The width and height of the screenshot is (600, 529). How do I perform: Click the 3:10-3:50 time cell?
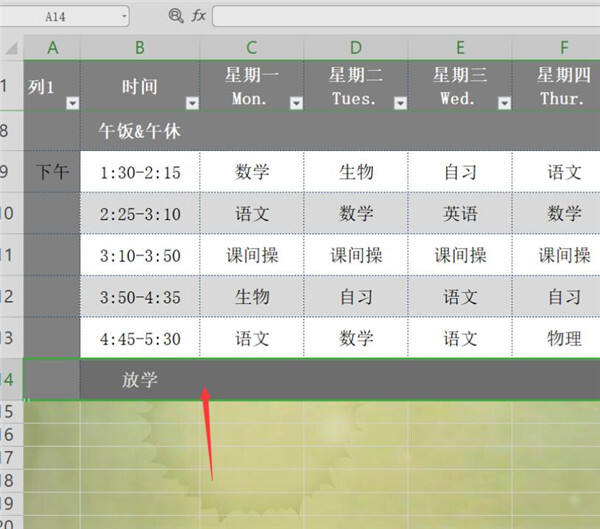pyautogui.click(x=140, y=255)
